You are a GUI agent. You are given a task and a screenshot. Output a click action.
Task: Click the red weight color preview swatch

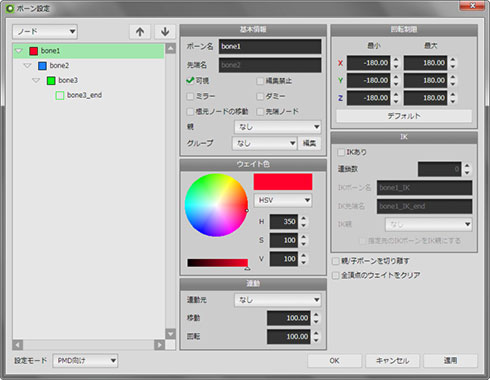pos(283,182)
